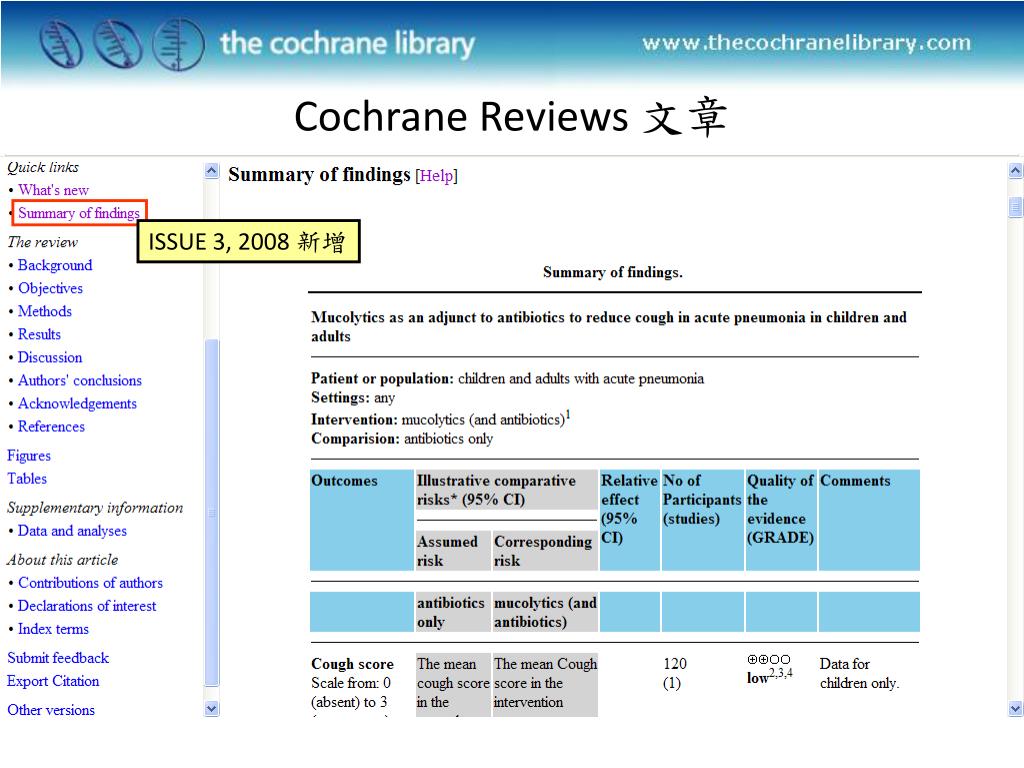The image size is (1024, 768).
Task: Click the 'Quick links' sidebar heading
Action: 43,167
